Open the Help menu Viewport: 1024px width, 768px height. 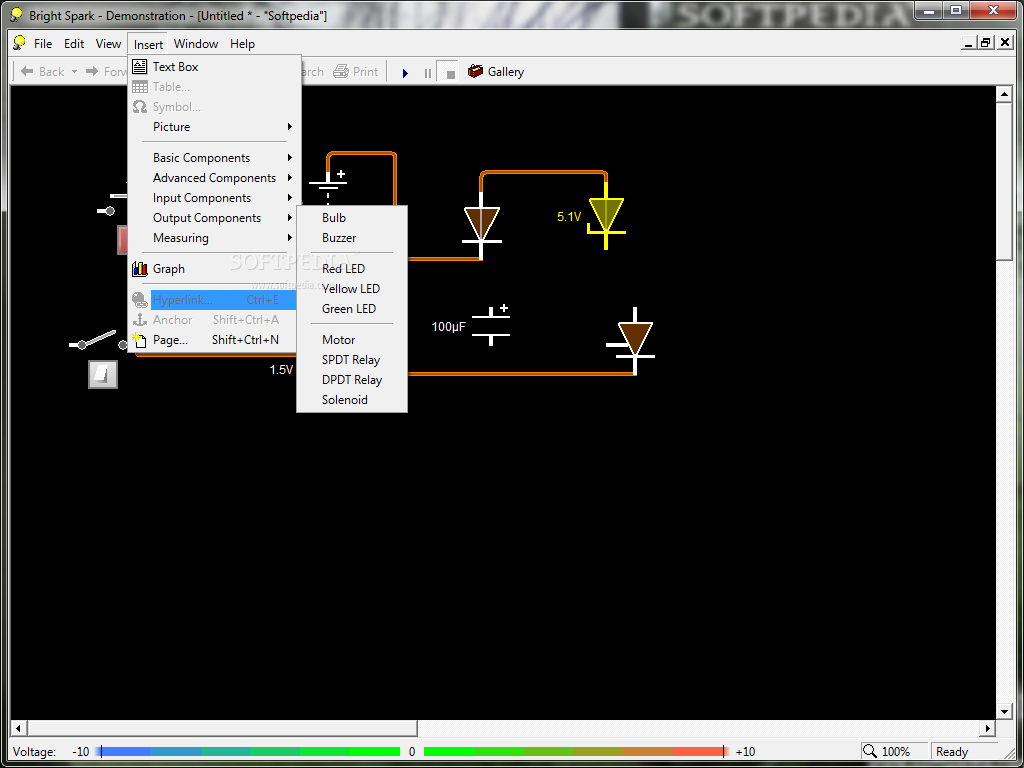(242, 44)
